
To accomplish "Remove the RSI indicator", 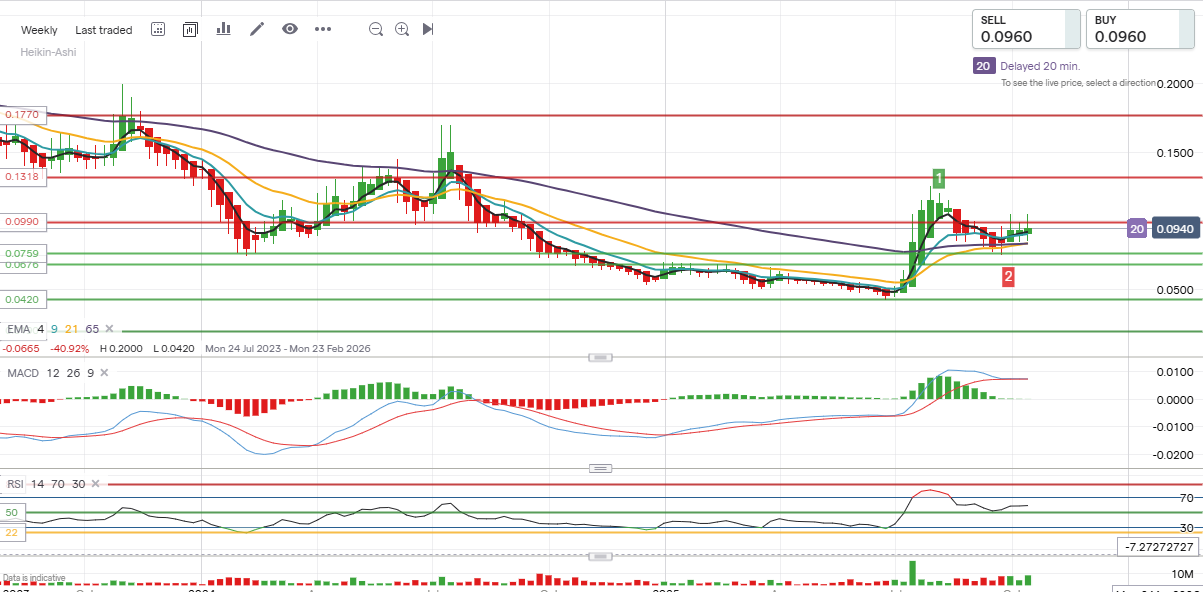I will [97, 484].
